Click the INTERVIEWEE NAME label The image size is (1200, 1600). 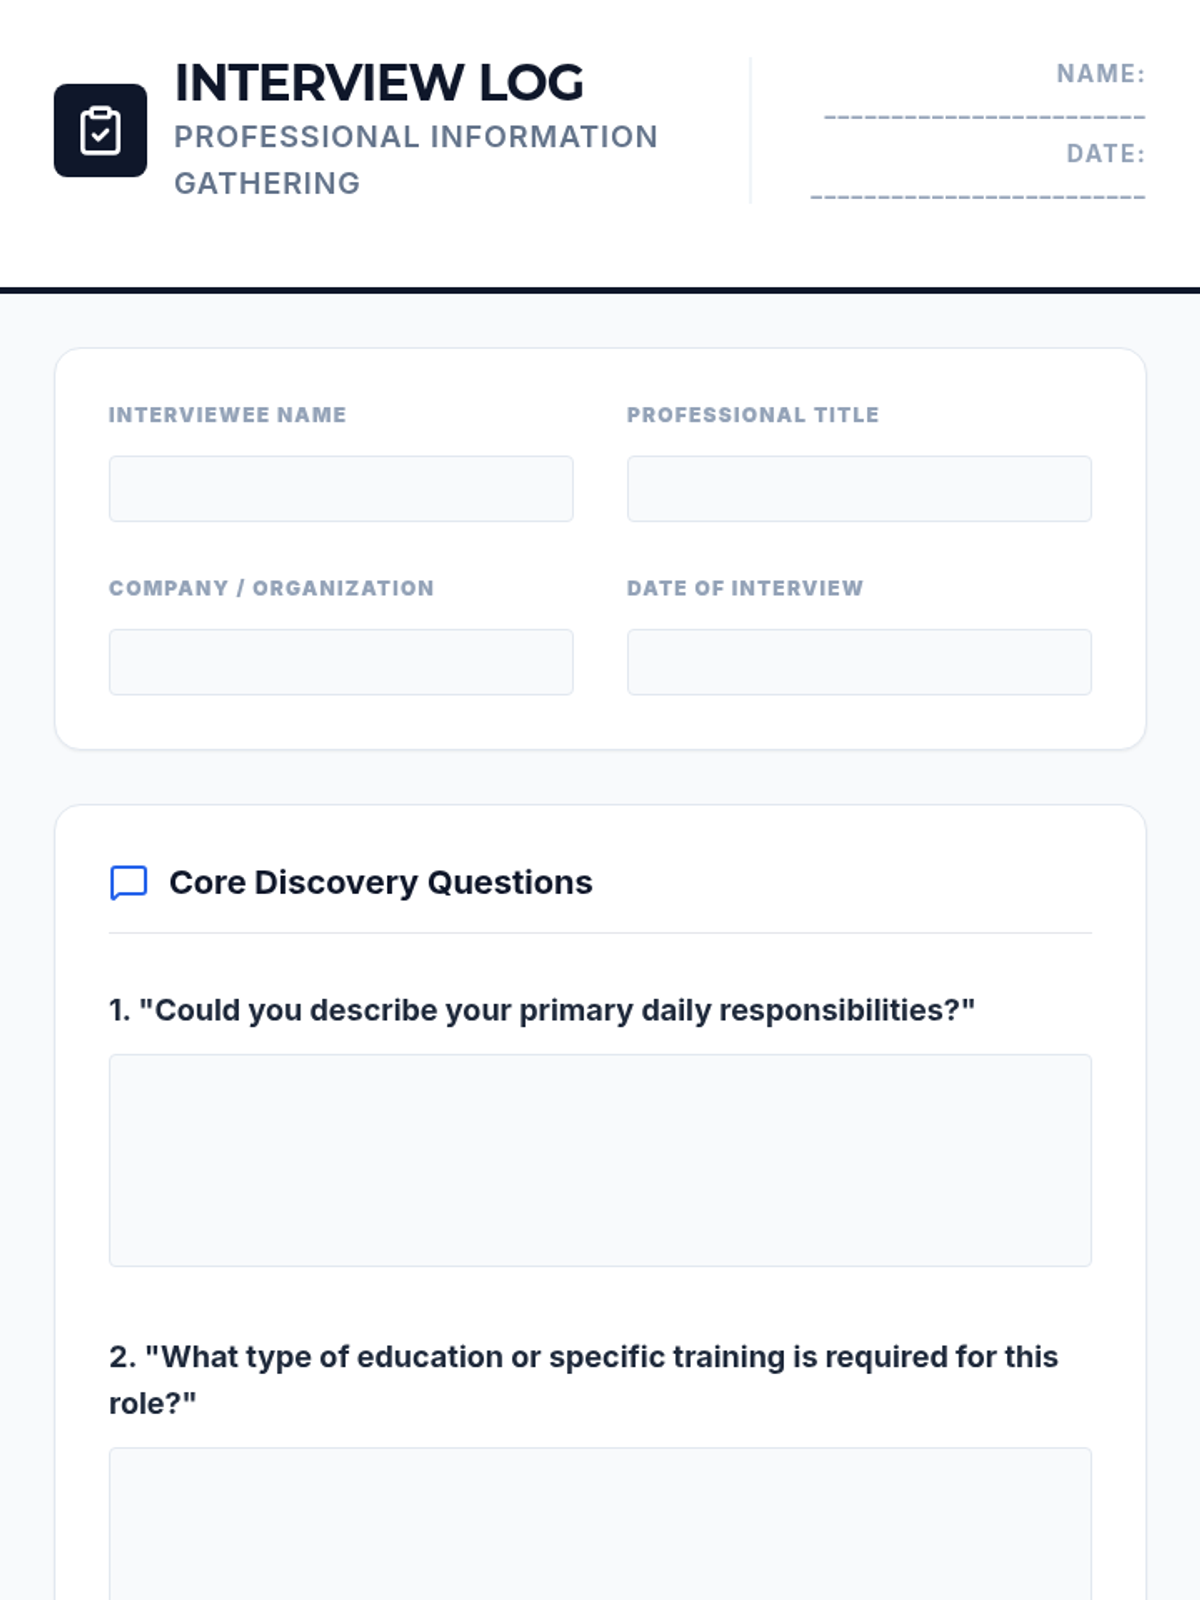227,415
